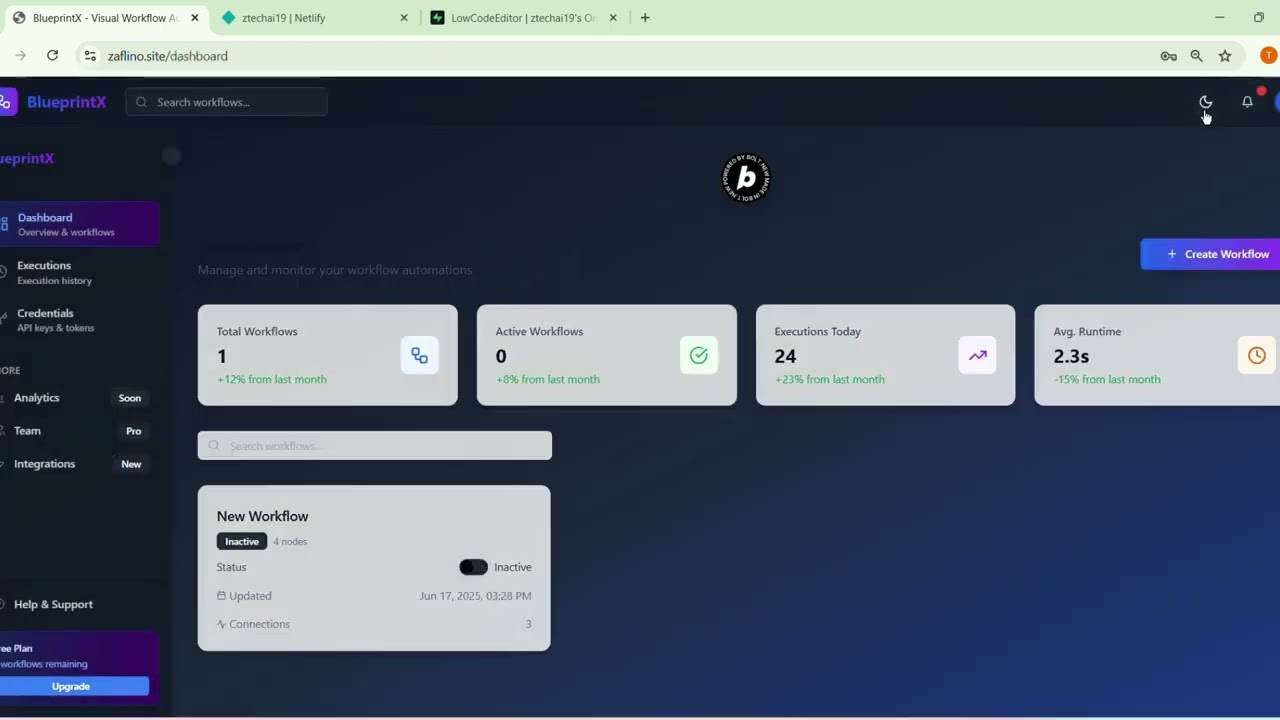Open Team sidebar item
This screenshot has width=1280, height=720.
coord(75,431)
